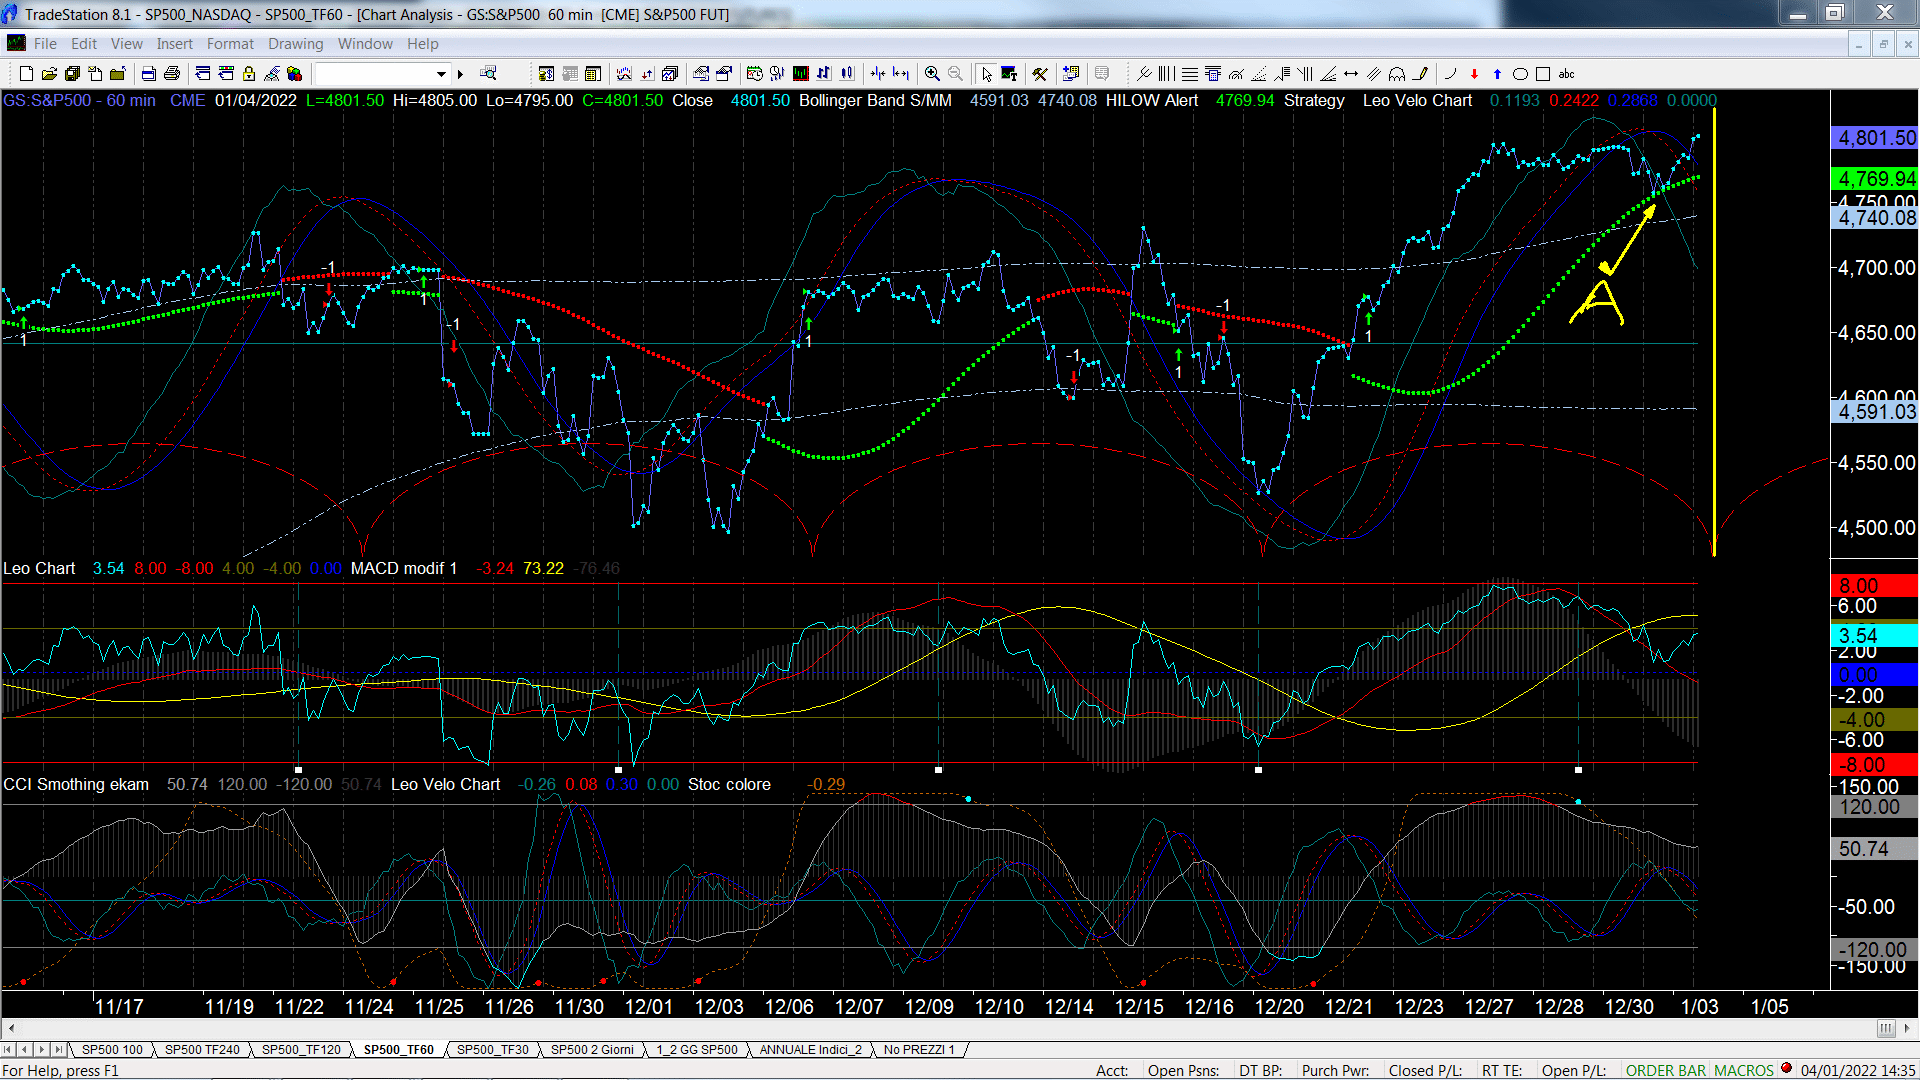Click into the symbol entry field

coord(374,74)
